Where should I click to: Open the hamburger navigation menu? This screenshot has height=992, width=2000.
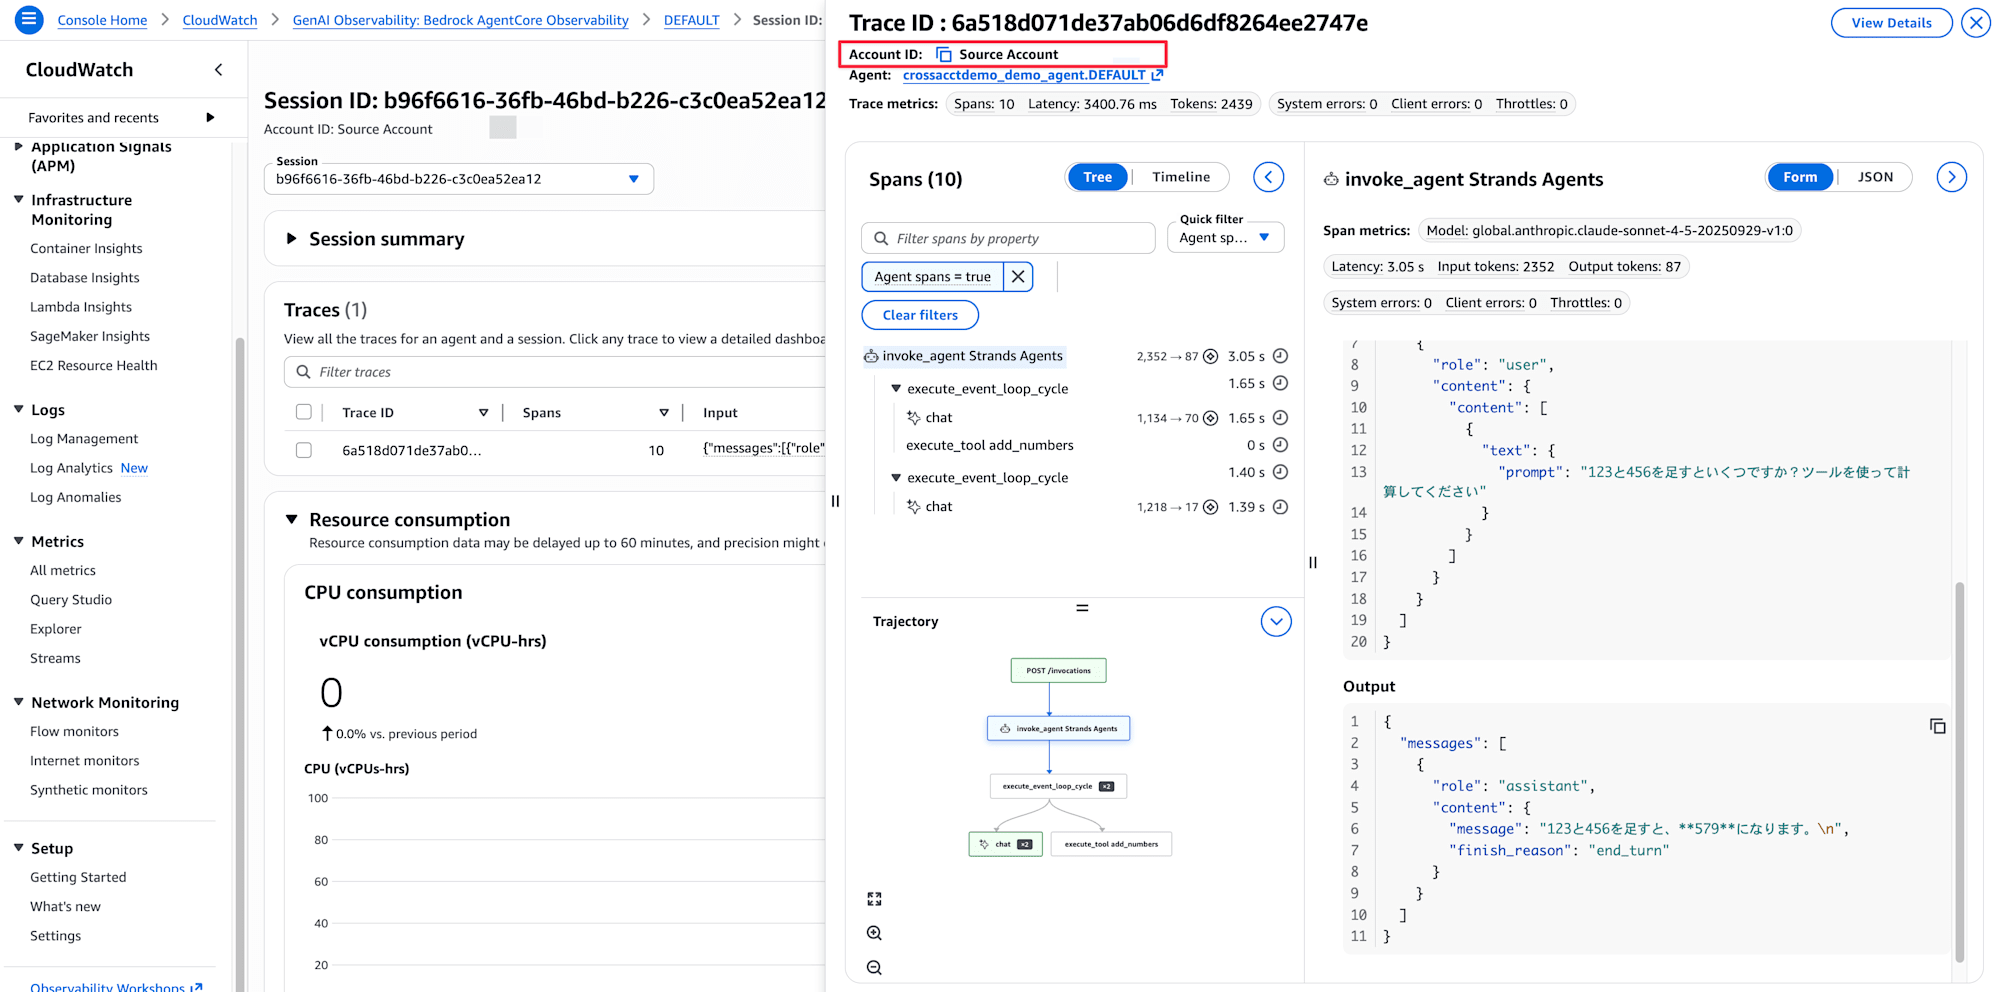click(29, 19)
